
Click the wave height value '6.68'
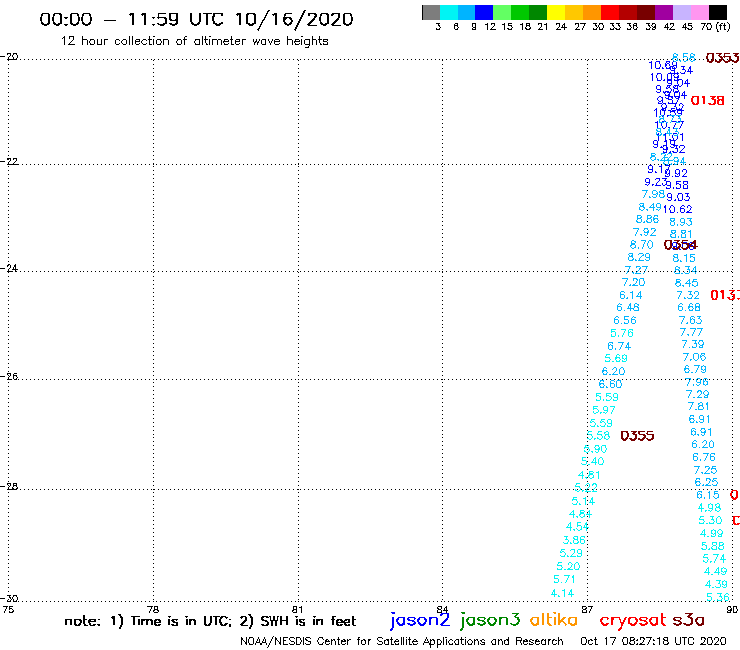tap(689, 307)
